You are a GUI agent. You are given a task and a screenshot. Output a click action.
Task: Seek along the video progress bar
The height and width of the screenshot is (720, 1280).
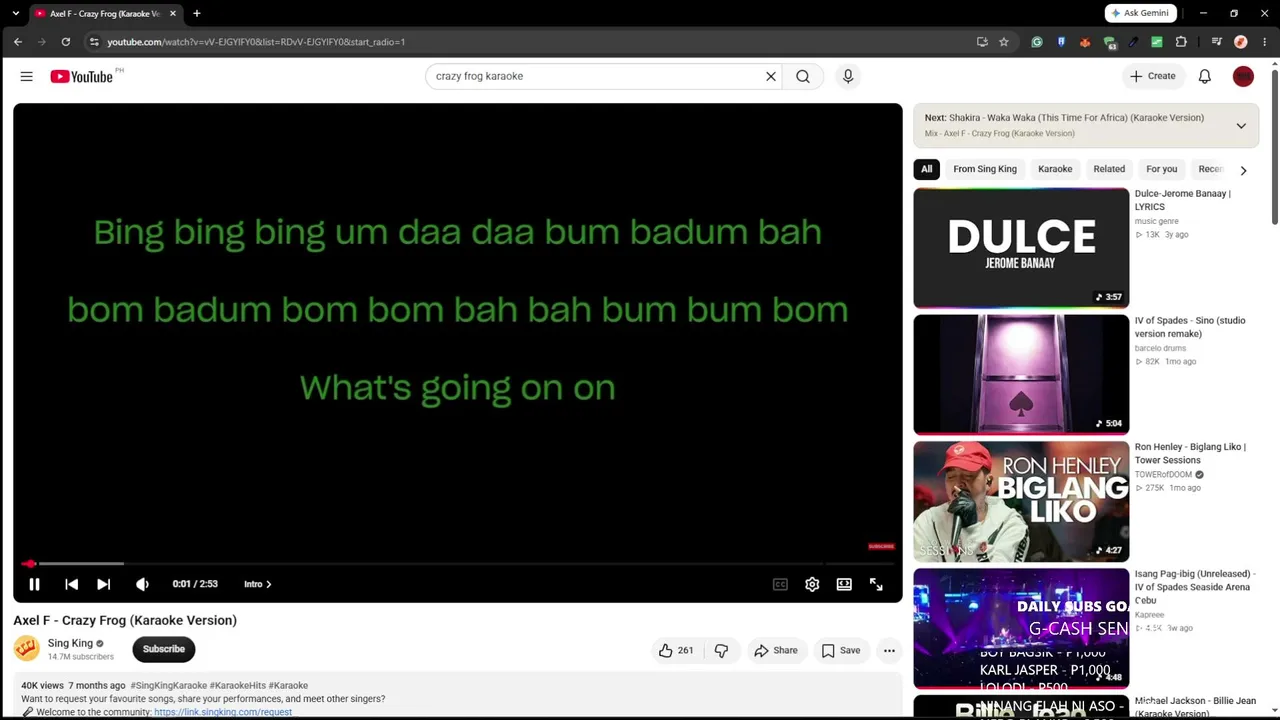tap(458, 564)
